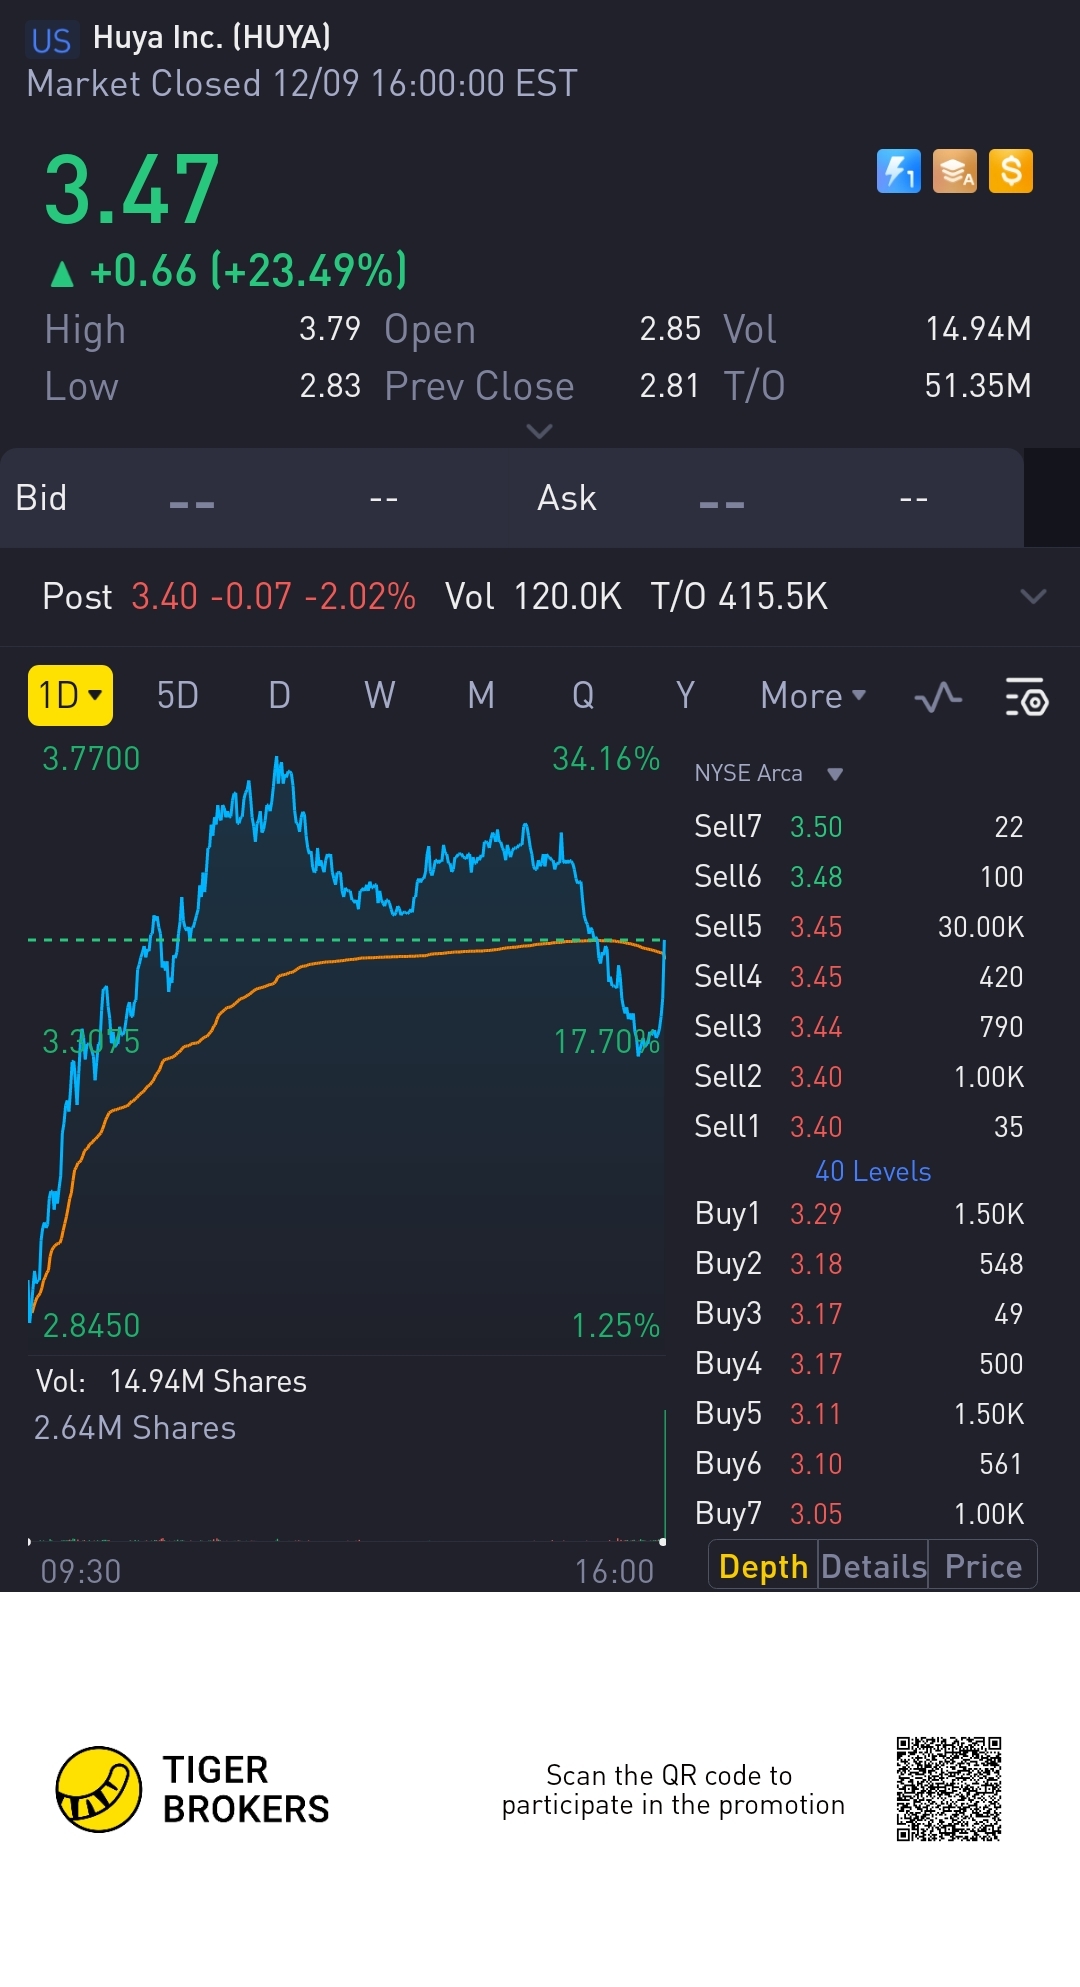Open the chart indicator wave icon
Image resolution: width=1080 pixels, height=1987 pixels.
click(x=938, y=697)
